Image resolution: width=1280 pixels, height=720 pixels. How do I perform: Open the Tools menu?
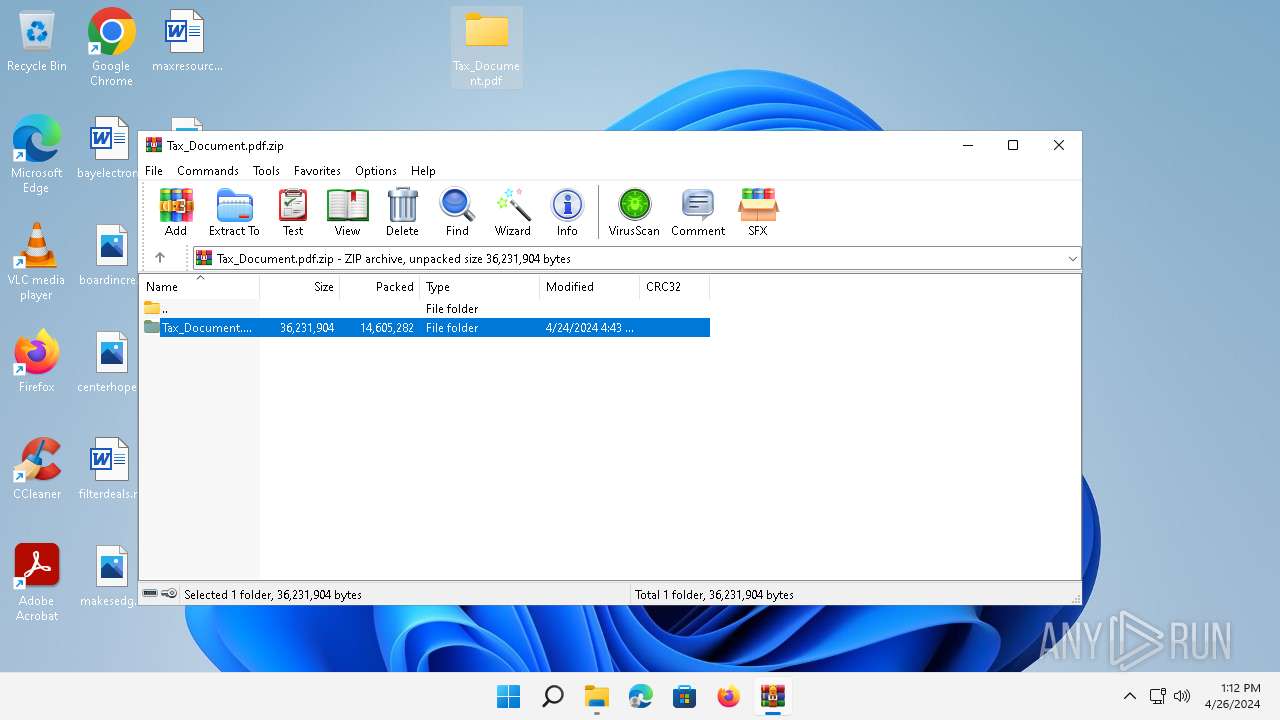pyautogui.click(x=266, y=171)
